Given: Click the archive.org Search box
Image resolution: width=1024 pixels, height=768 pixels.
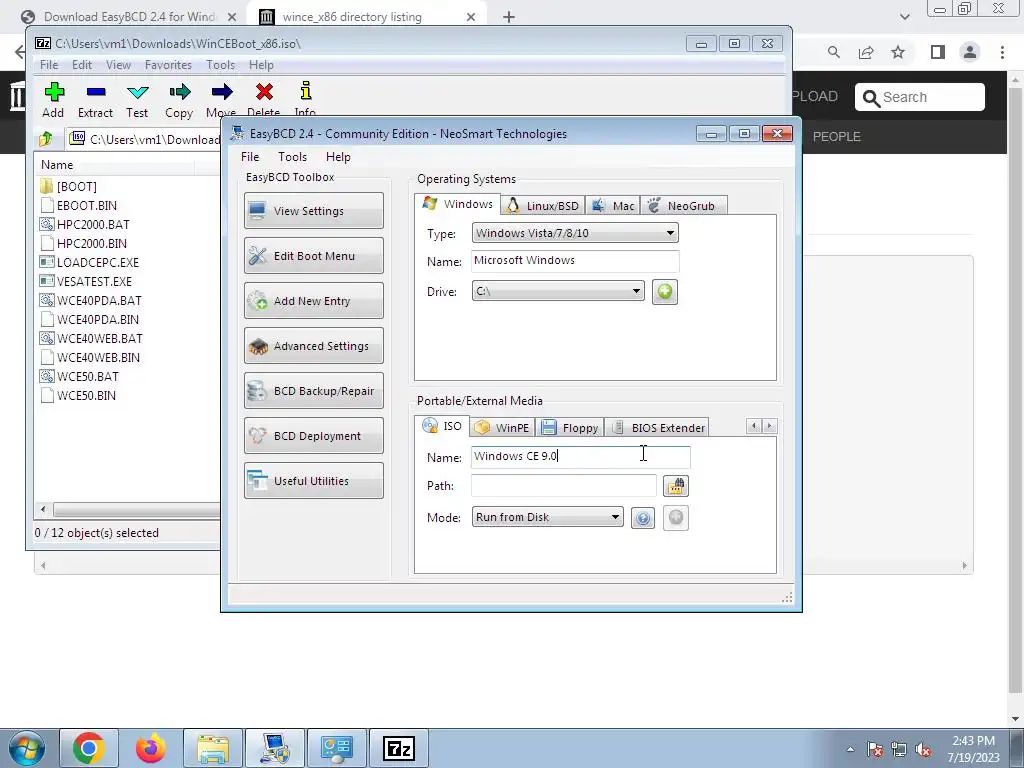Looking at the screenshot, I should tap(920, 97).
